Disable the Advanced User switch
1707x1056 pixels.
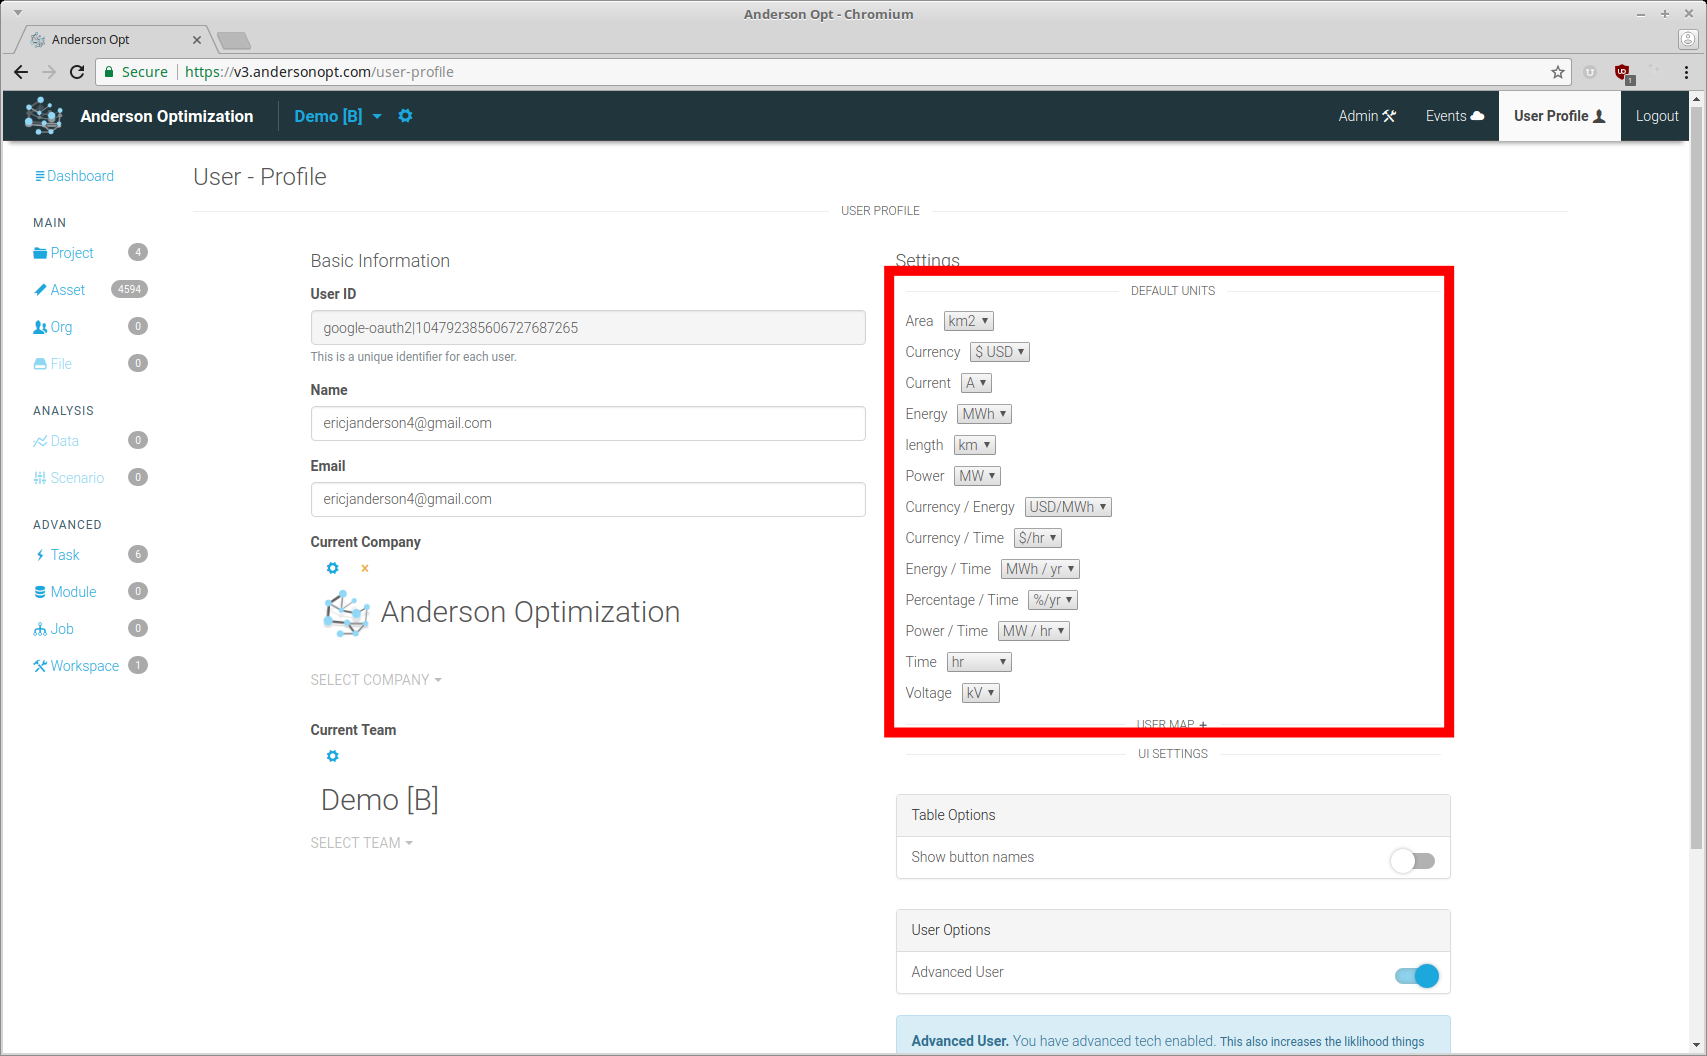point(1416,976)
